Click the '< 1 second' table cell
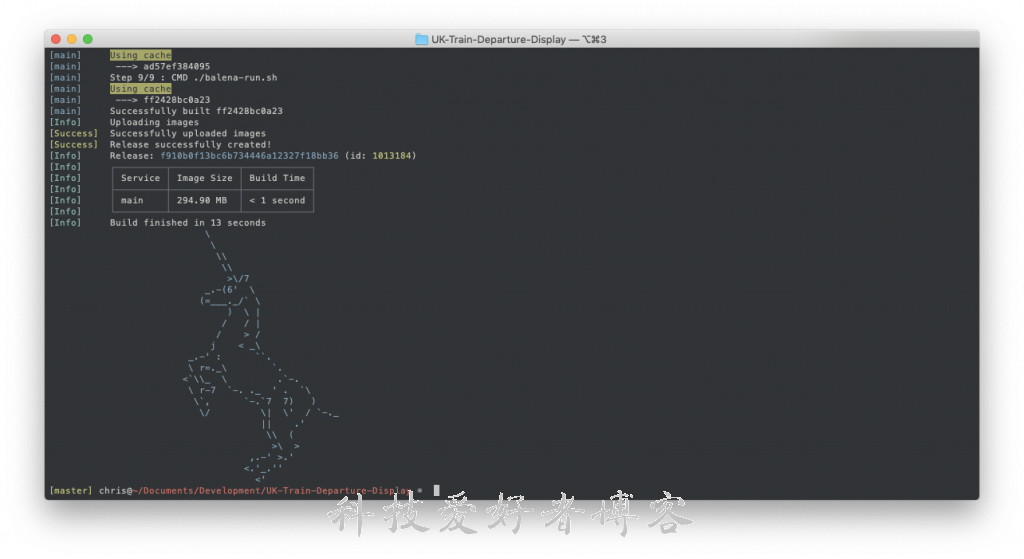 [277, 200]
